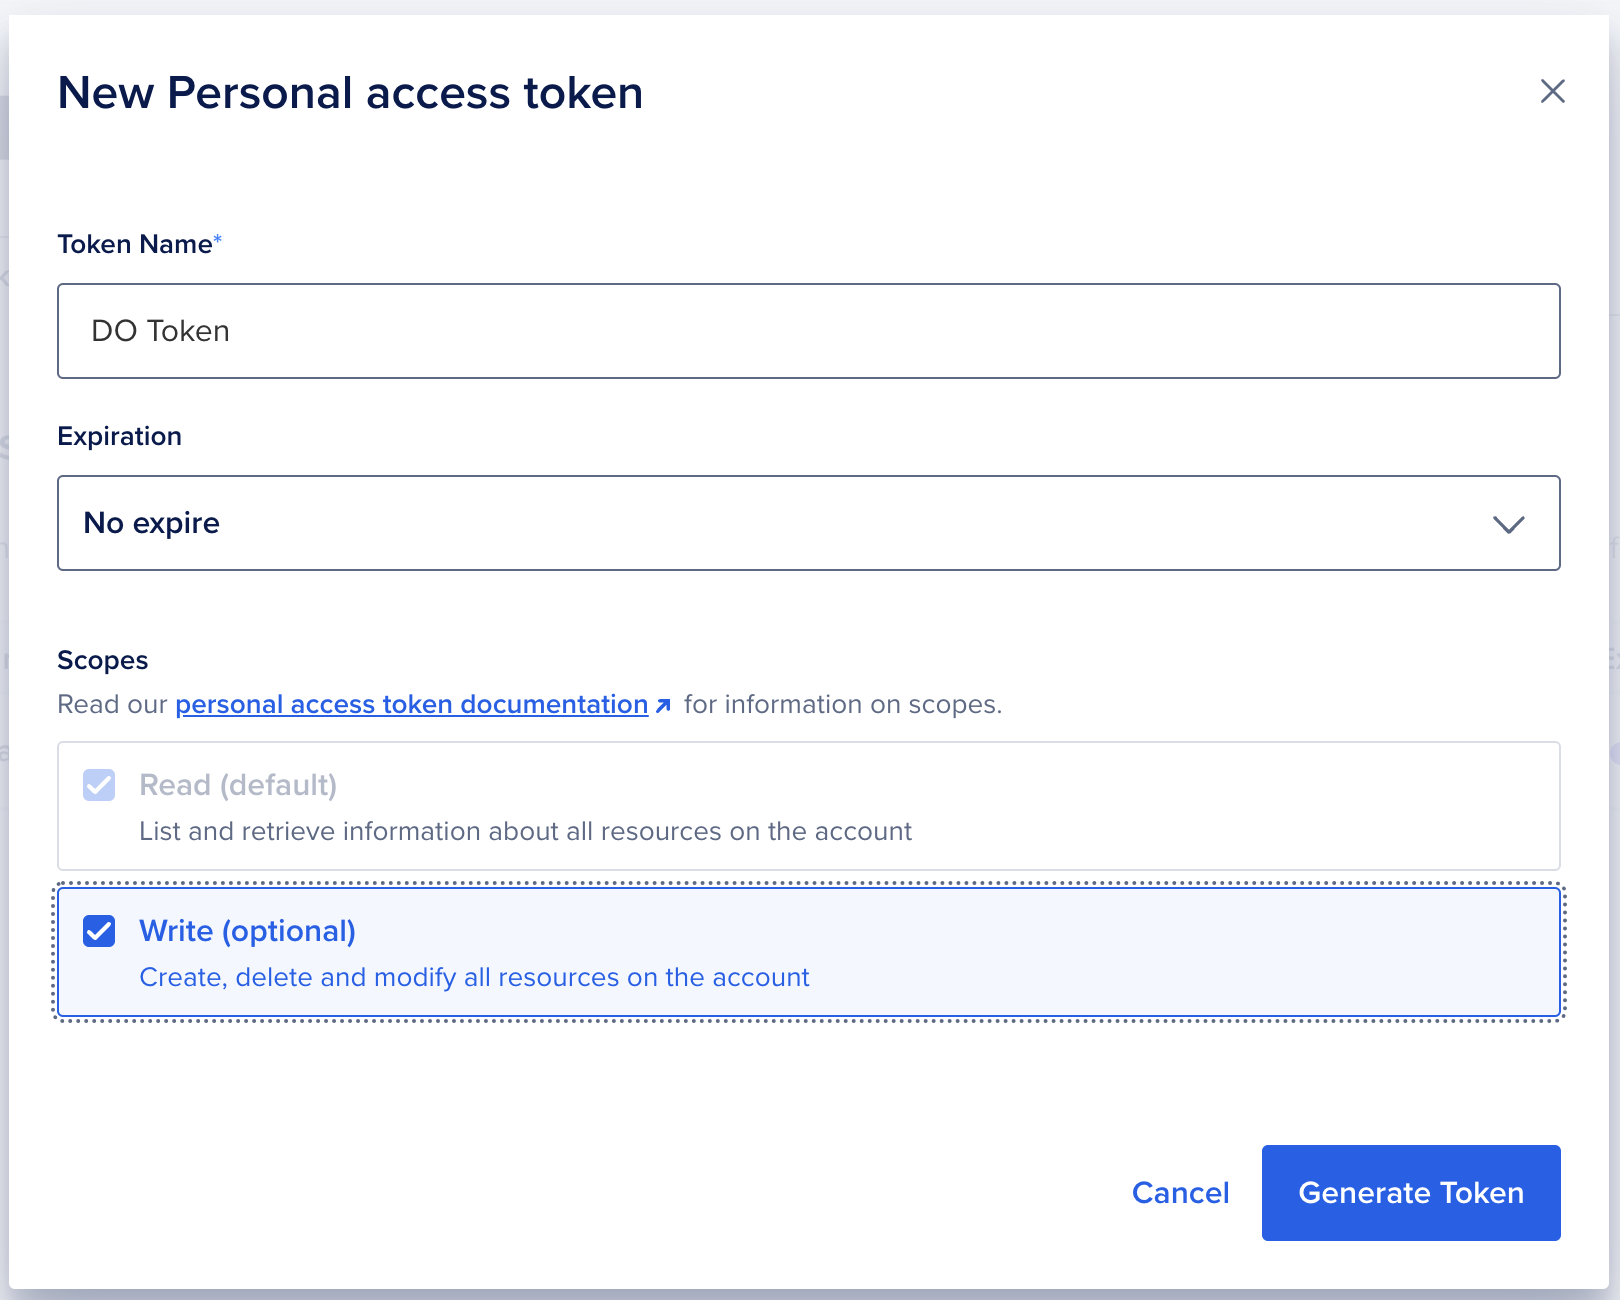
Task: Click the disabled Read (default) checkbox
Action: 99,785
